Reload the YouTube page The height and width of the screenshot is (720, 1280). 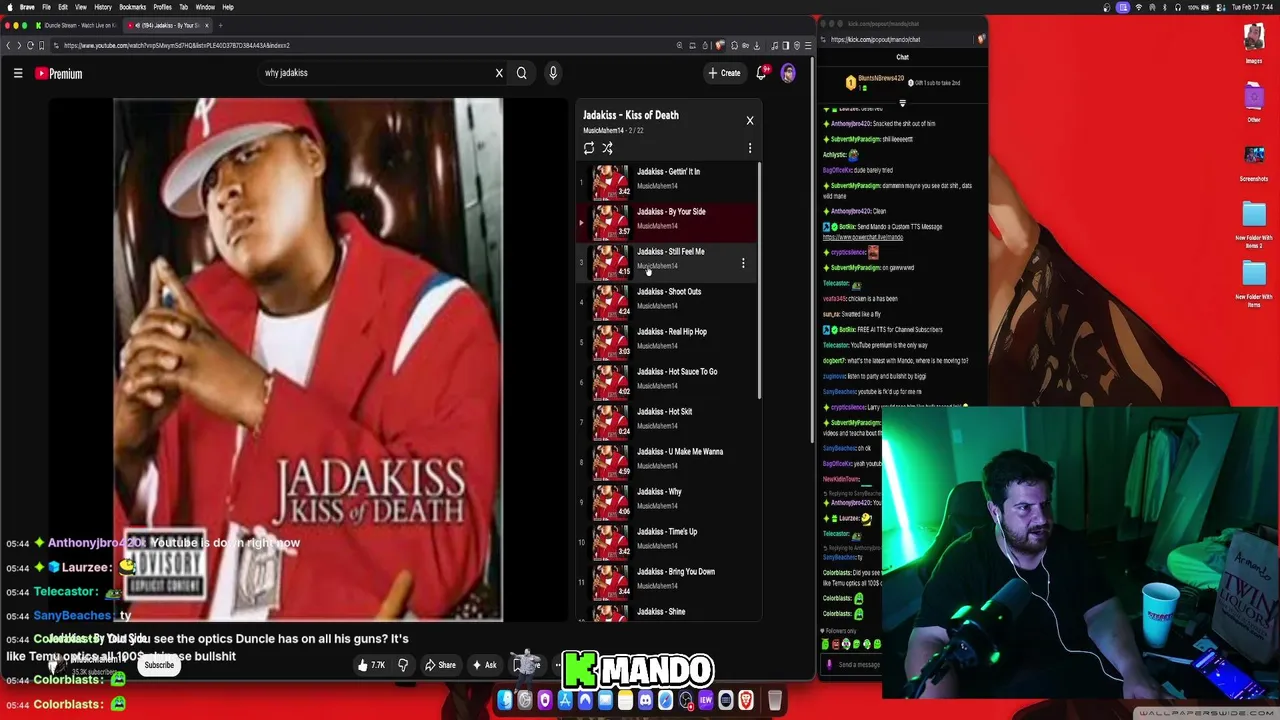[30, 45]
